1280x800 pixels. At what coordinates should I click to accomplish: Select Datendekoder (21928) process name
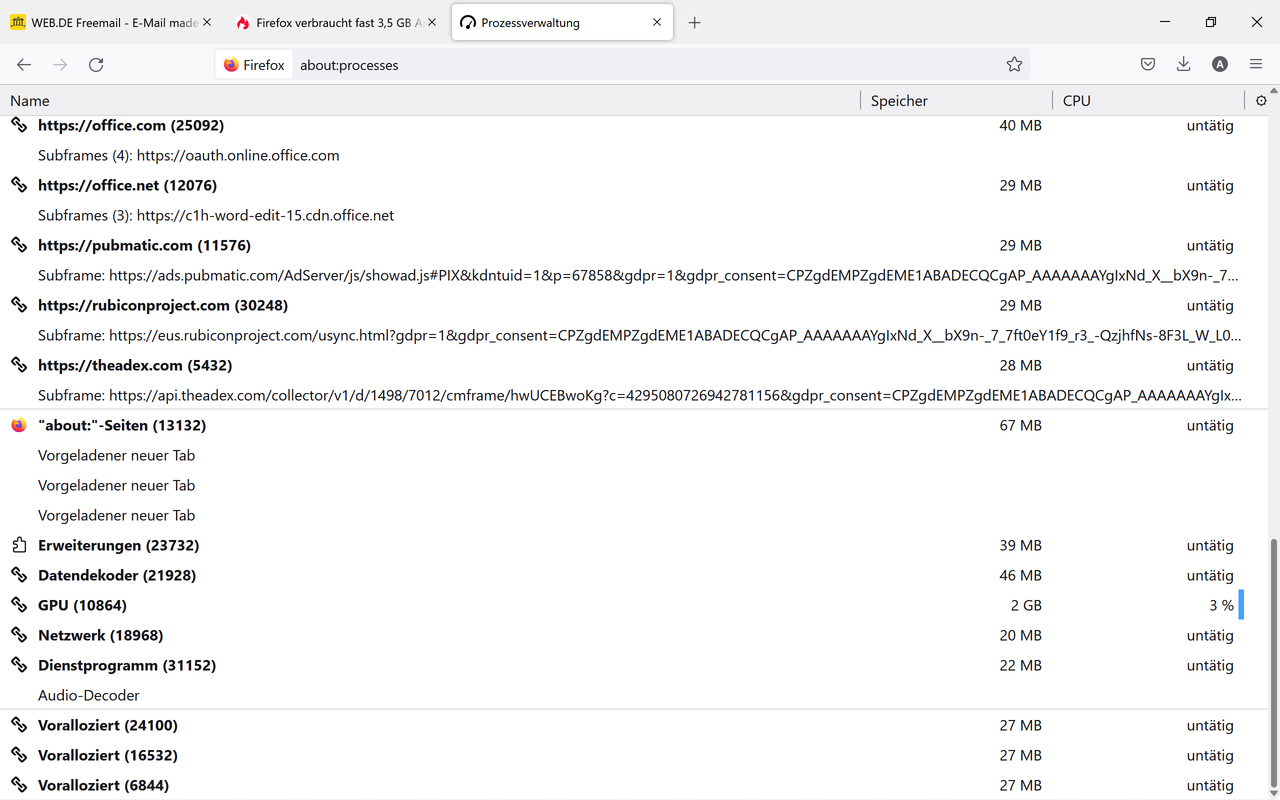point(117,575)
